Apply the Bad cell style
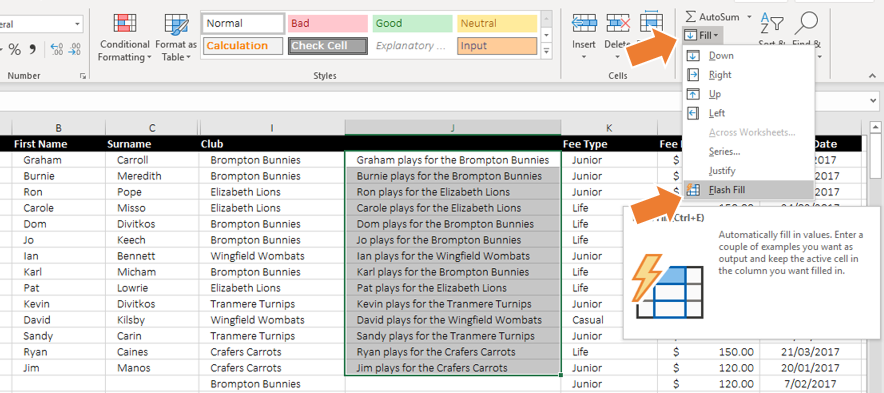The height and width of the screenshot is (393, 884). tap(328, 23)
